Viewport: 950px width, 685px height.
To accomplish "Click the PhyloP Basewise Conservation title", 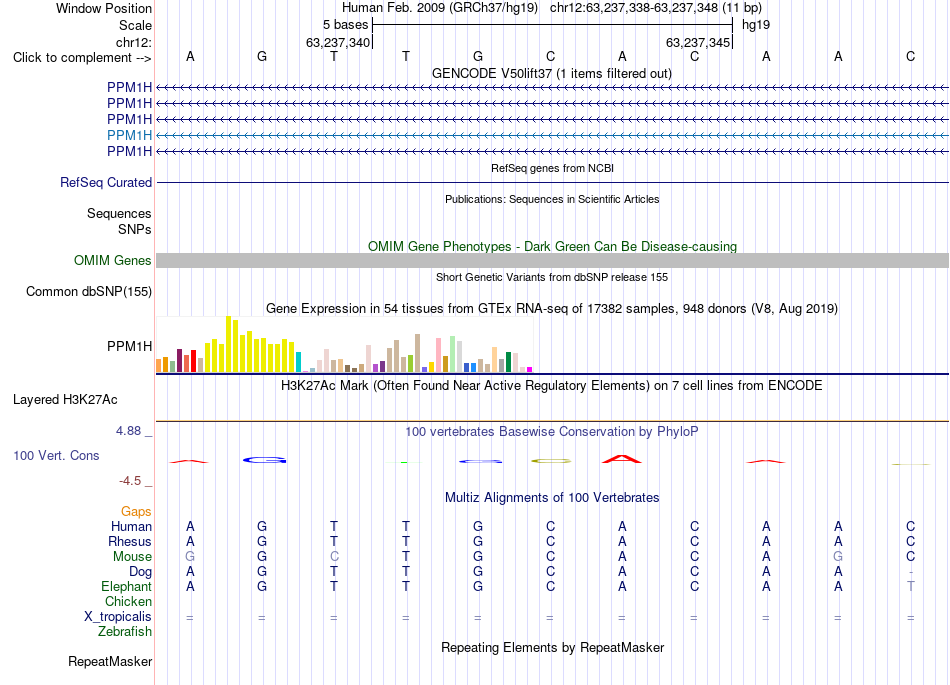I will click(552, 432).
